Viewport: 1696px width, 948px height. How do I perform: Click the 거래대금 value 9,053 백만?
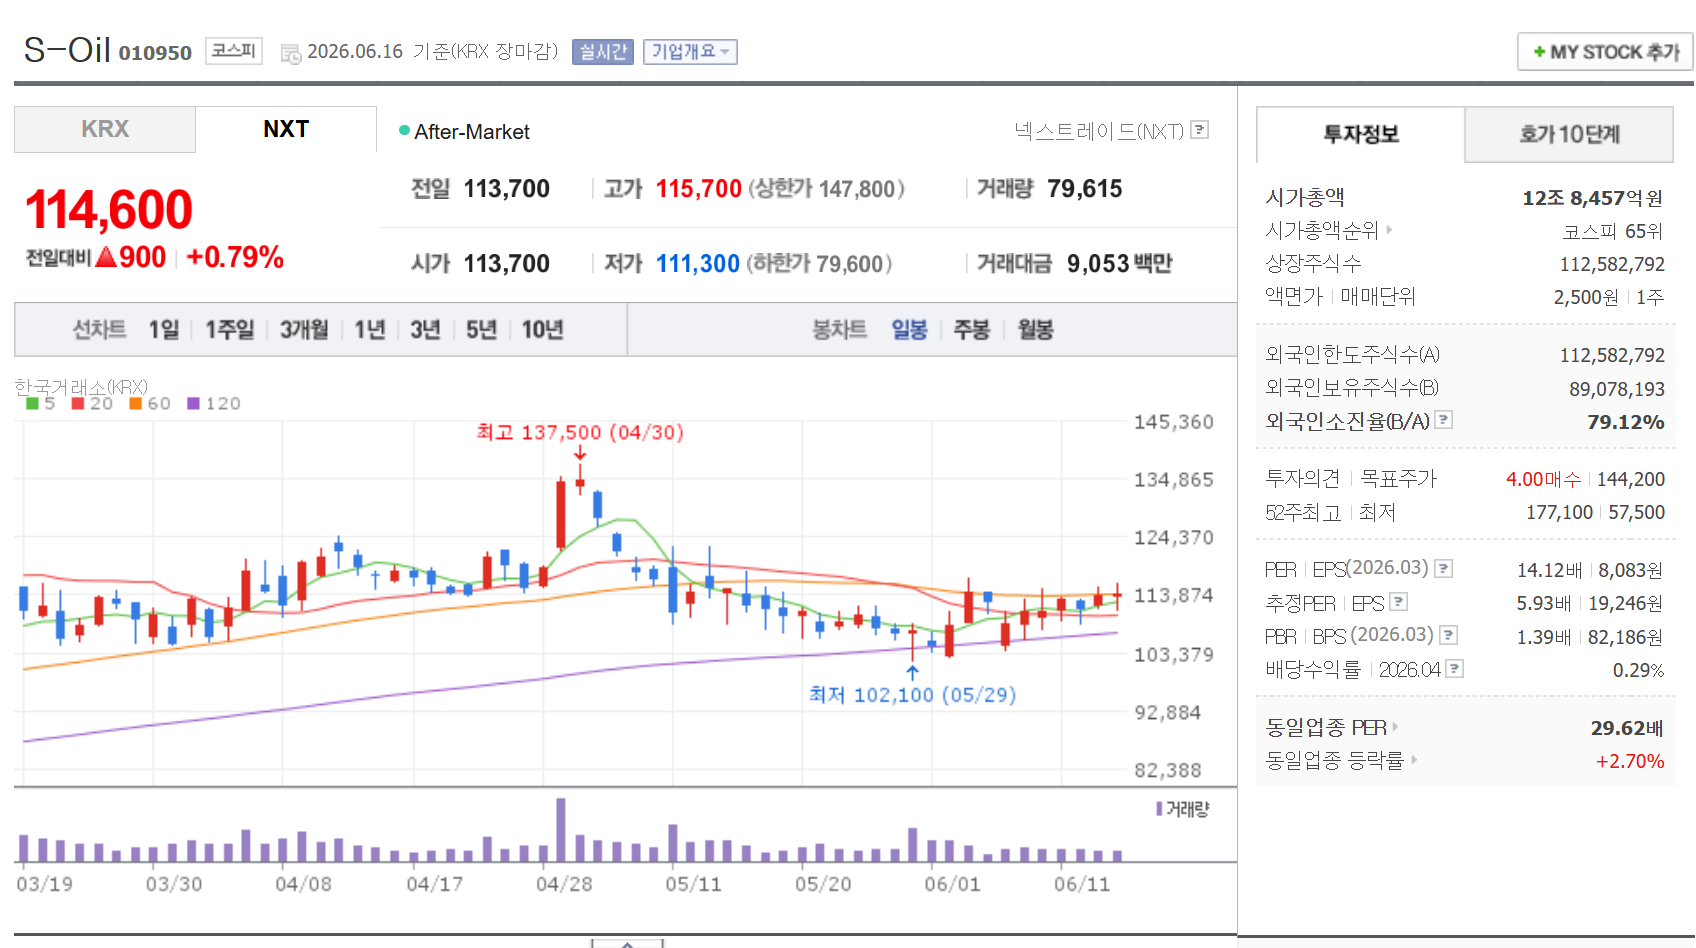click(x=1120, y=264)
